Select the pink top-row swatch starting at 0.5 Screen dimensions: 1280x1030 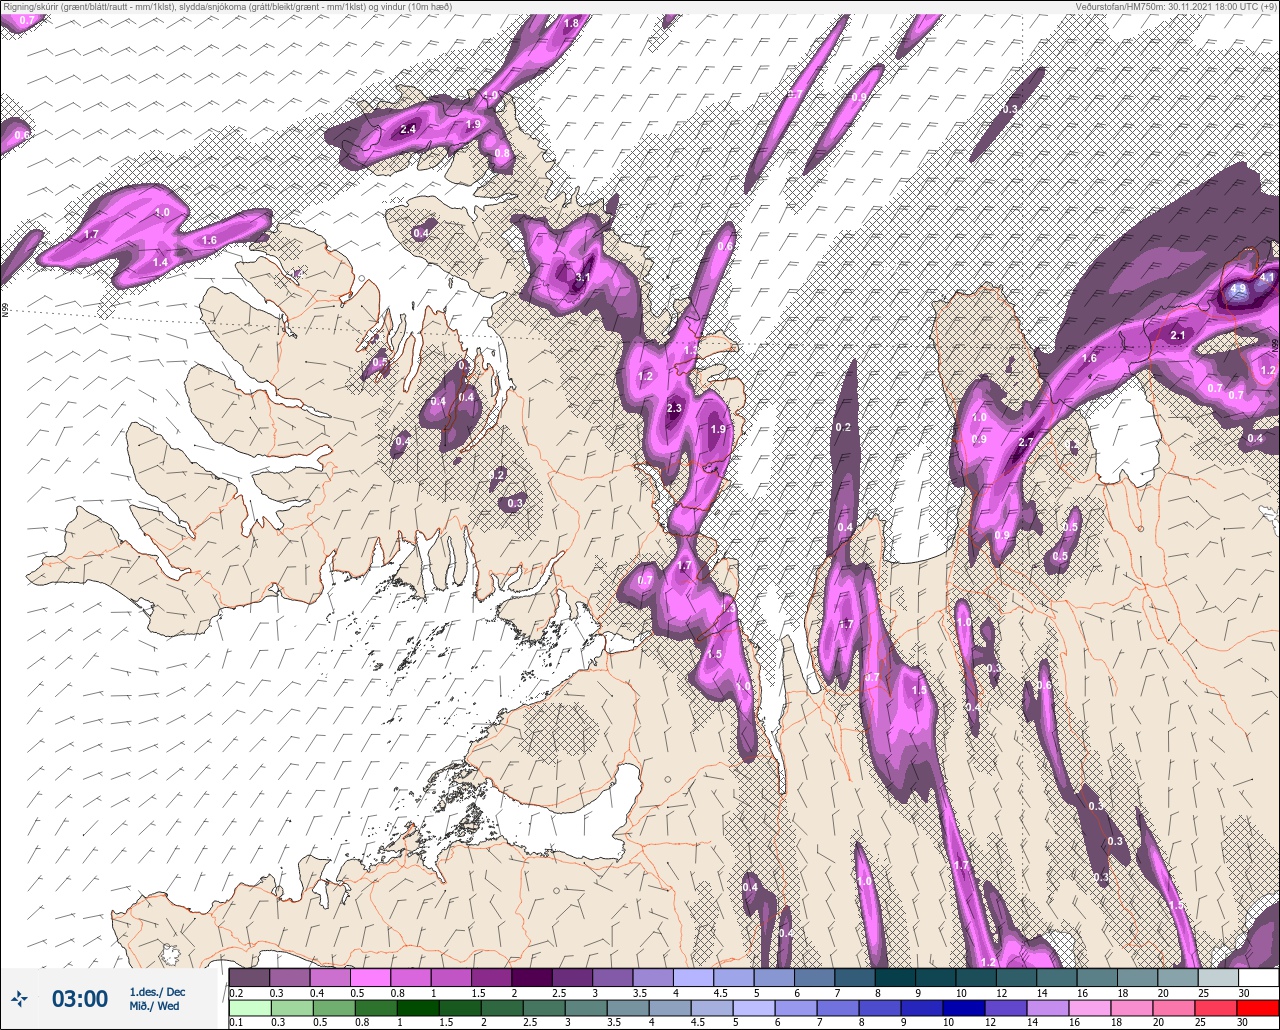370,977
